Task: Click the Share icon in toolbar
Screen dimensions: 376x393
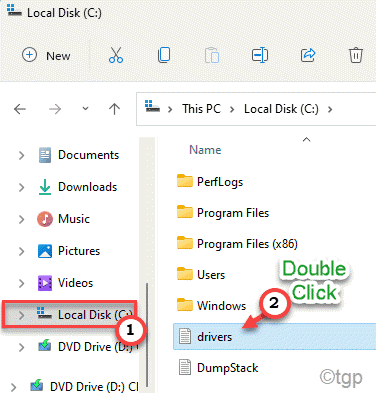Action: [x=308, y=55]
